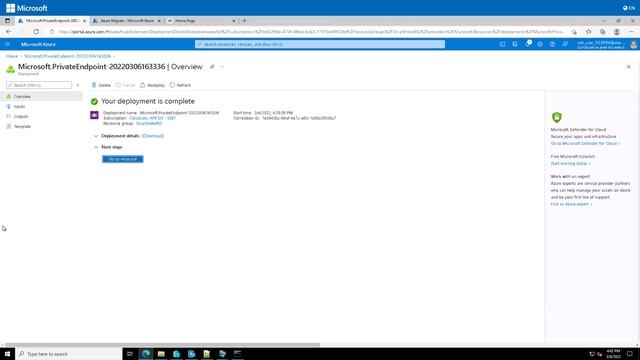The width and height of the screenshot is (640, 360).
Task: Close the Azure Migrate browser tab
Action: click(x=159, y=20)
